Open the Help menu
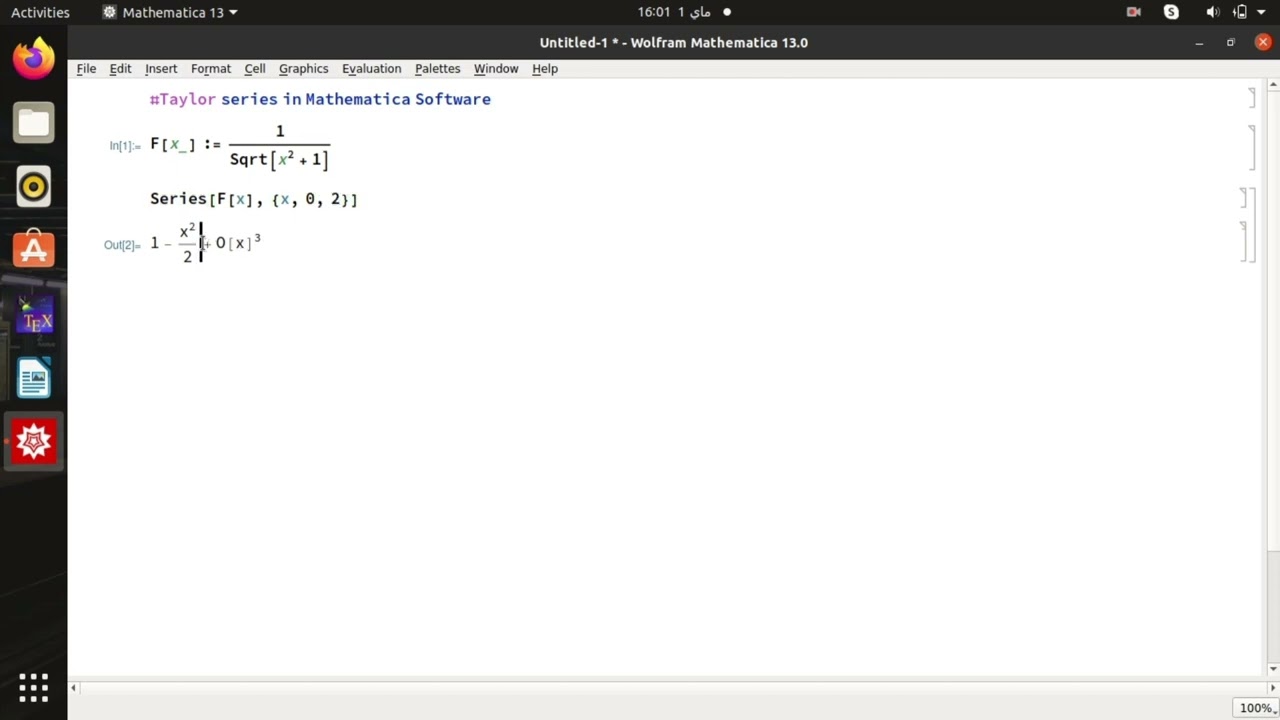 click(x=545, y=68)
